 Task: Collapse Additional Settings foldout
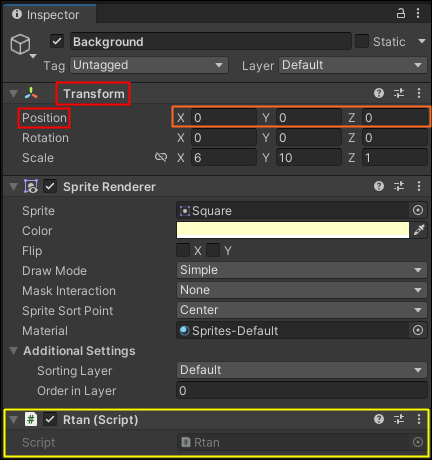coord(13,351)
